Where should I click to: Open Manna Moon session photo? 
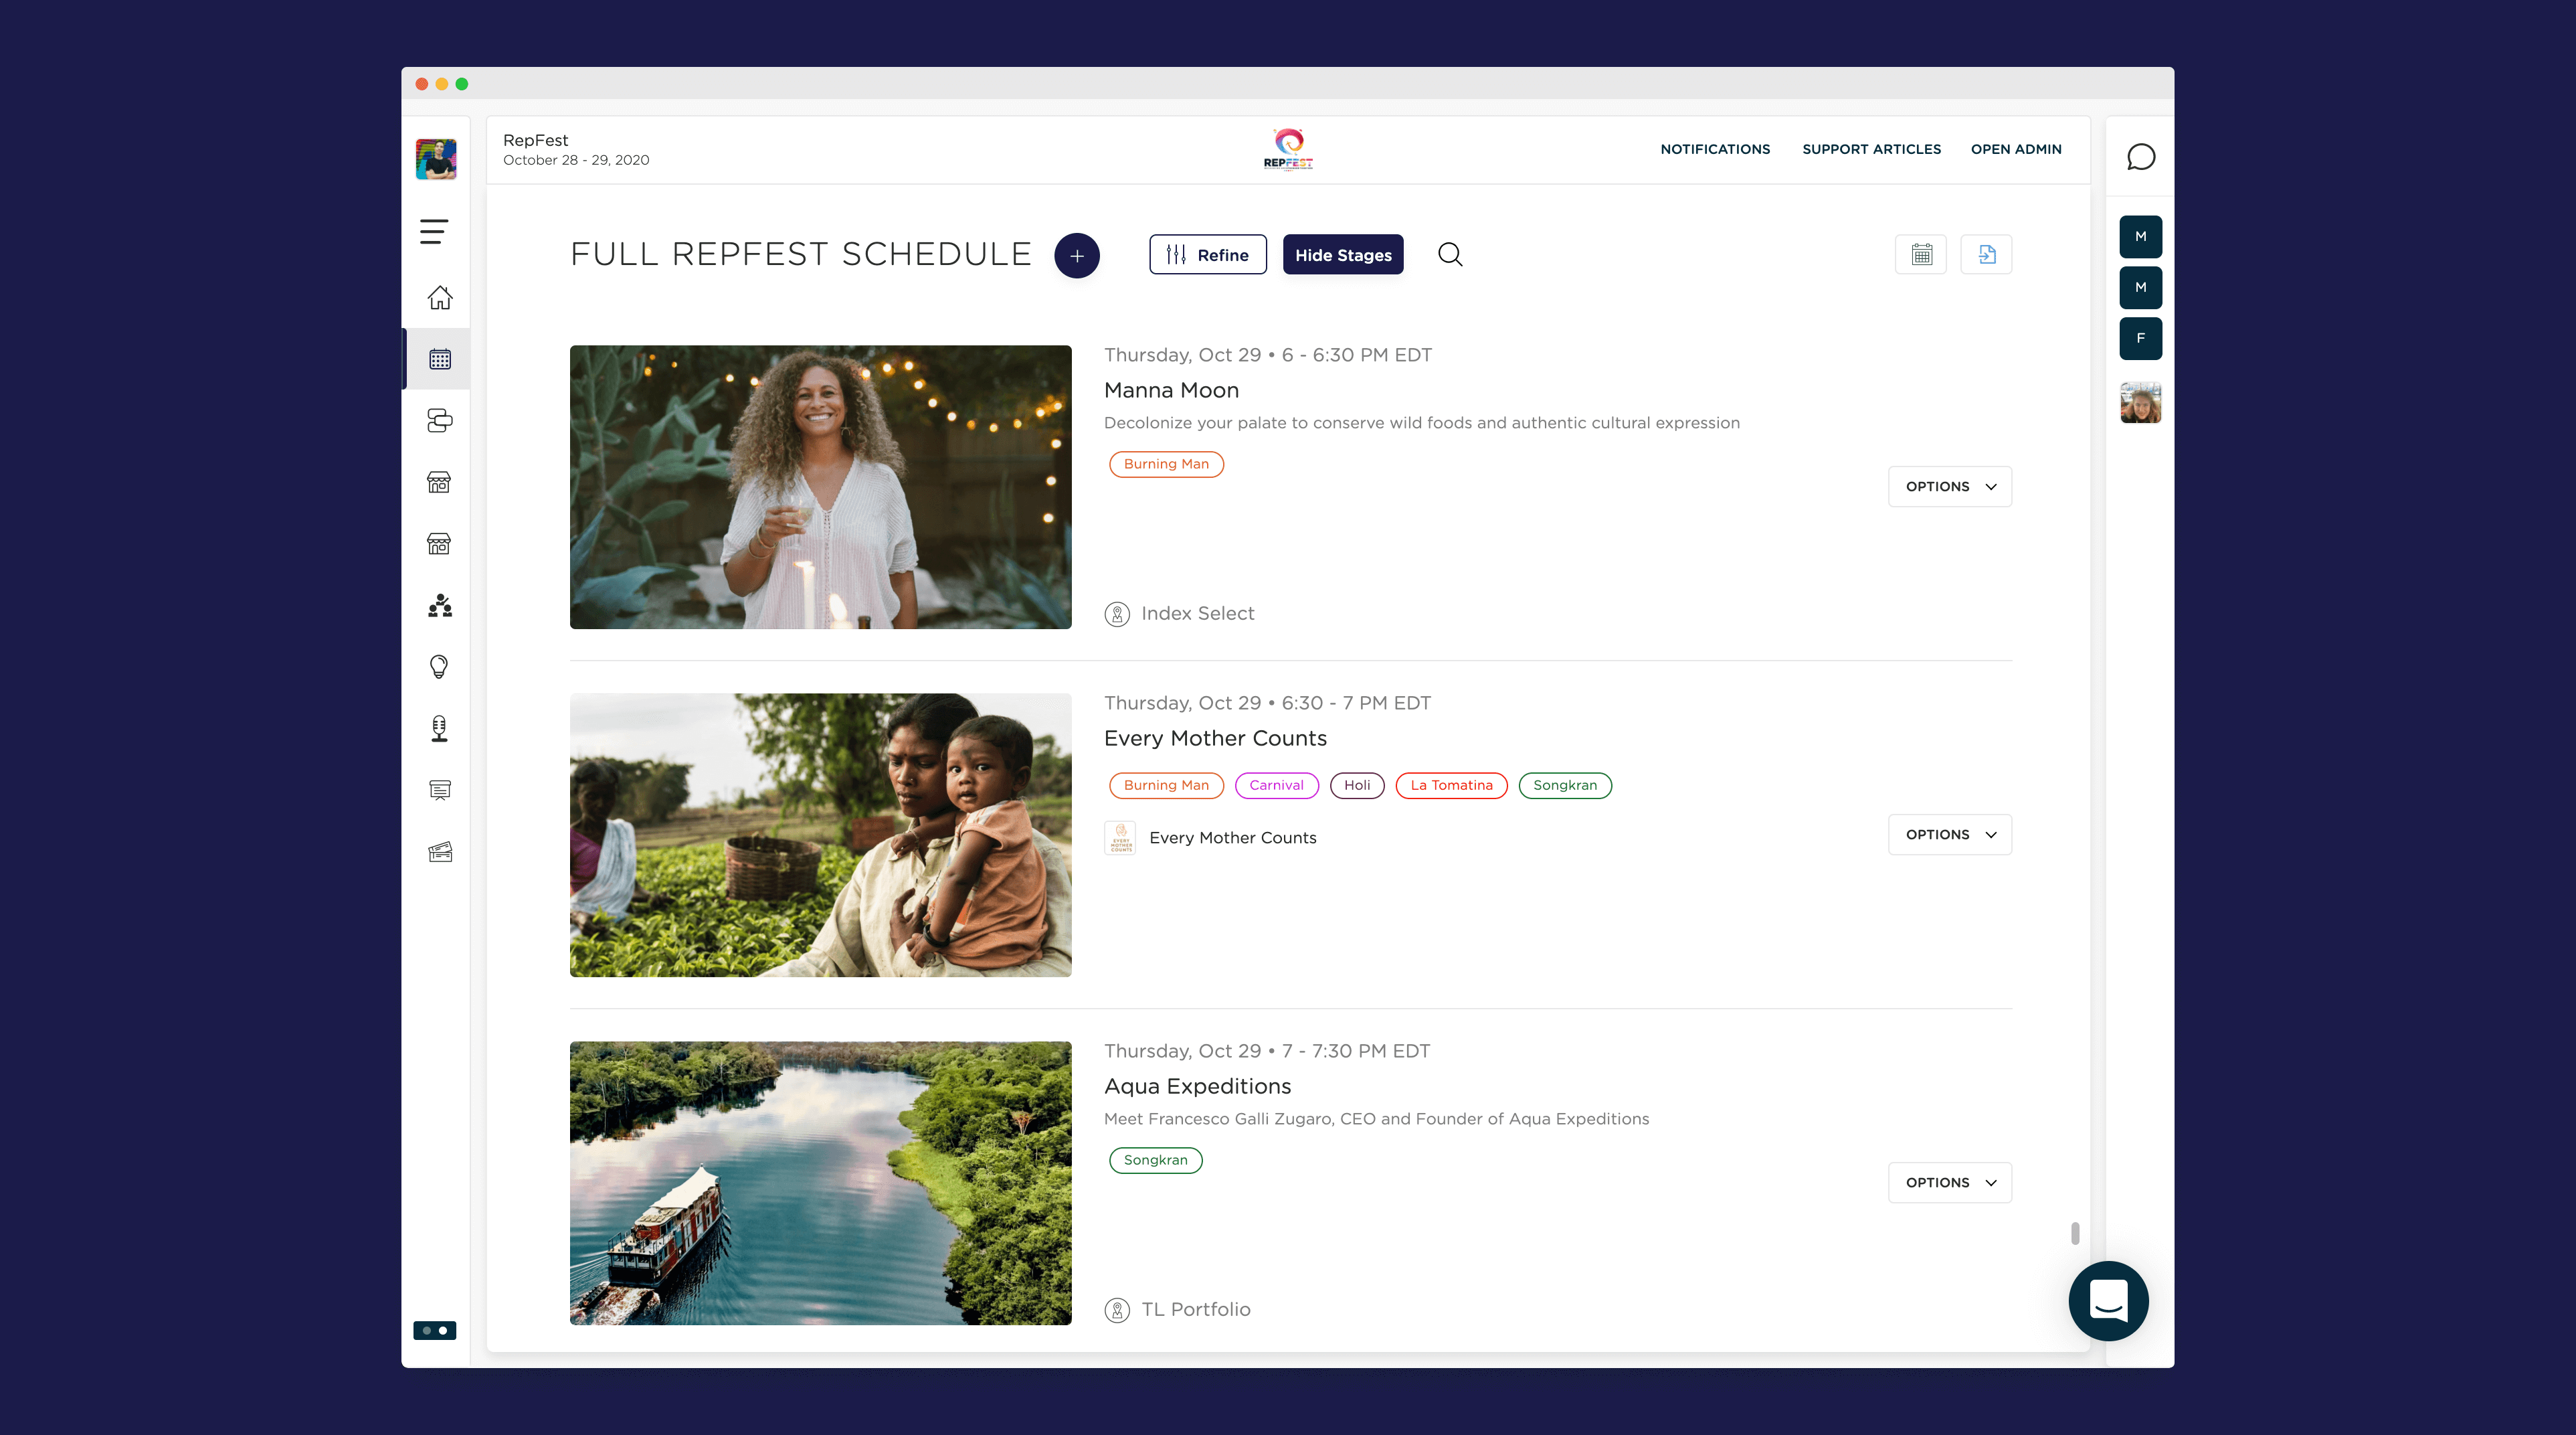pos(820,487)
